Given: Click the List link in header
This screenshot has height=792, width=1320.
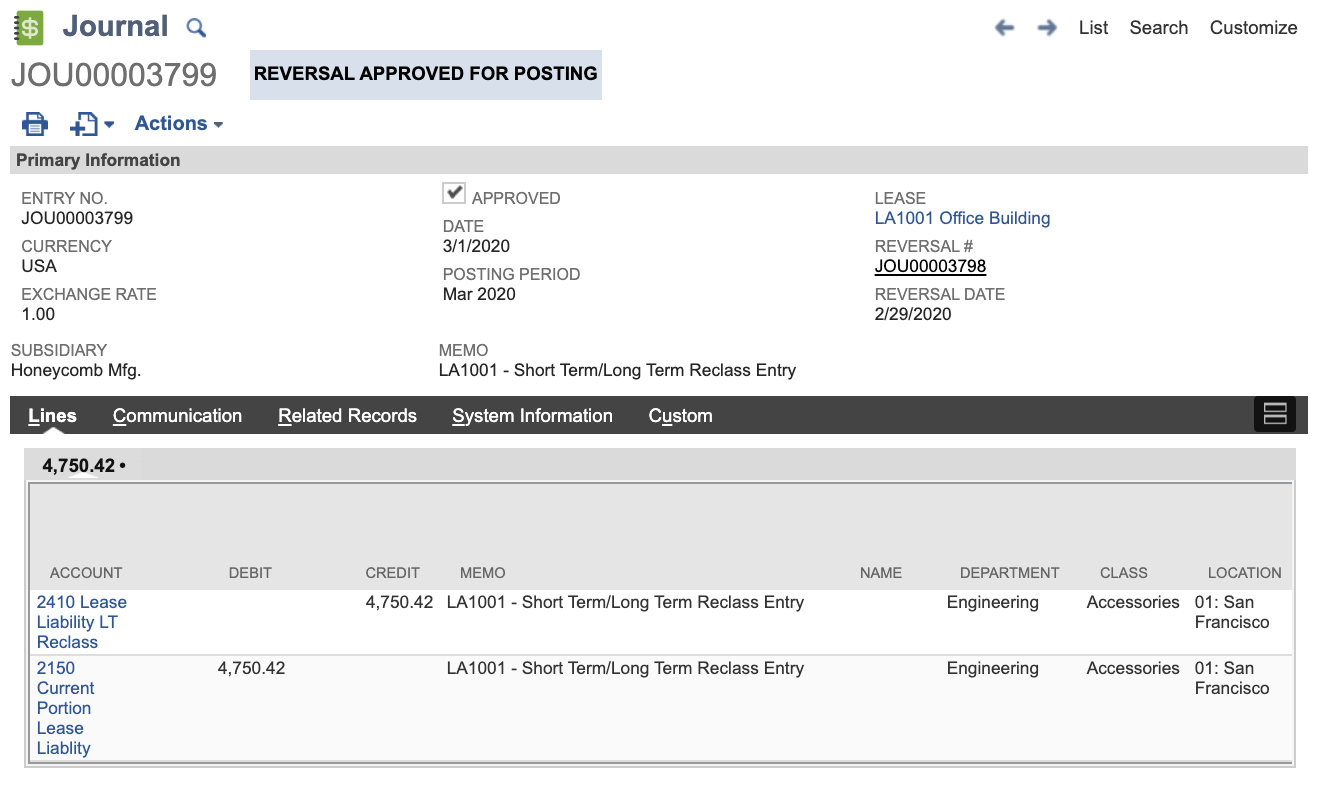Looking at the screenshot, I should (1093, 28).
